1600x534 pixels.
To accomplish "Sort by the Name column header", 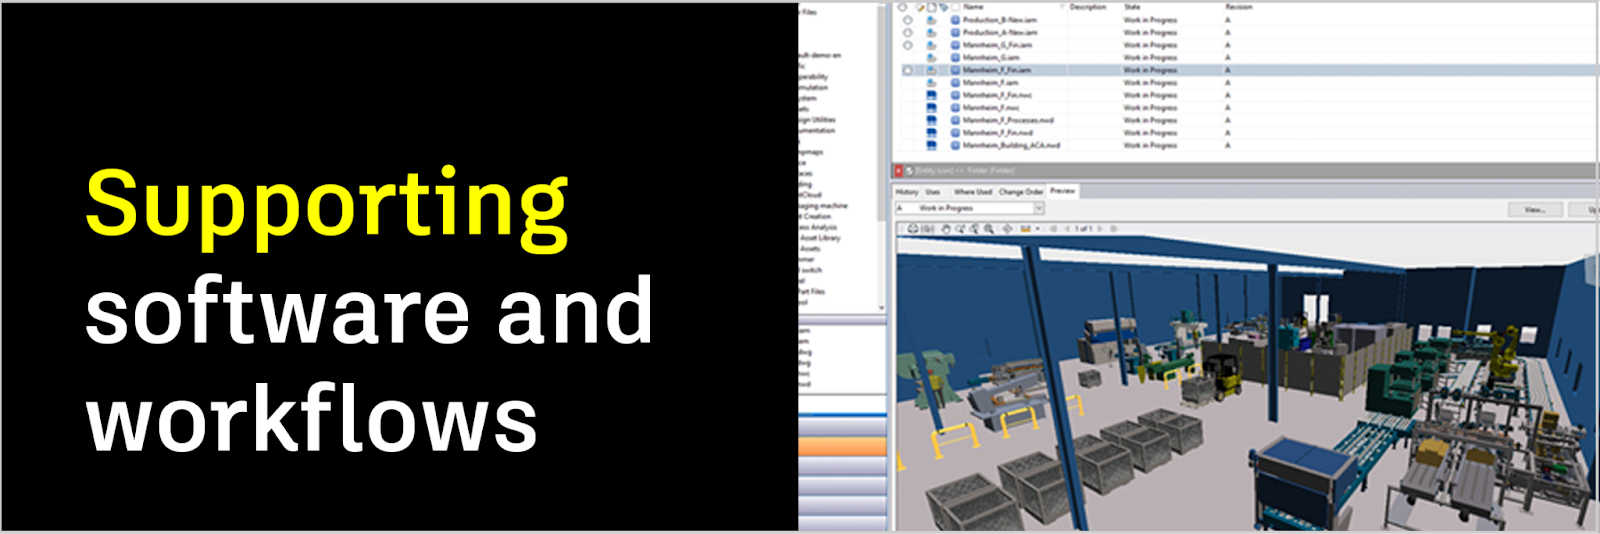I will [973, 7].
